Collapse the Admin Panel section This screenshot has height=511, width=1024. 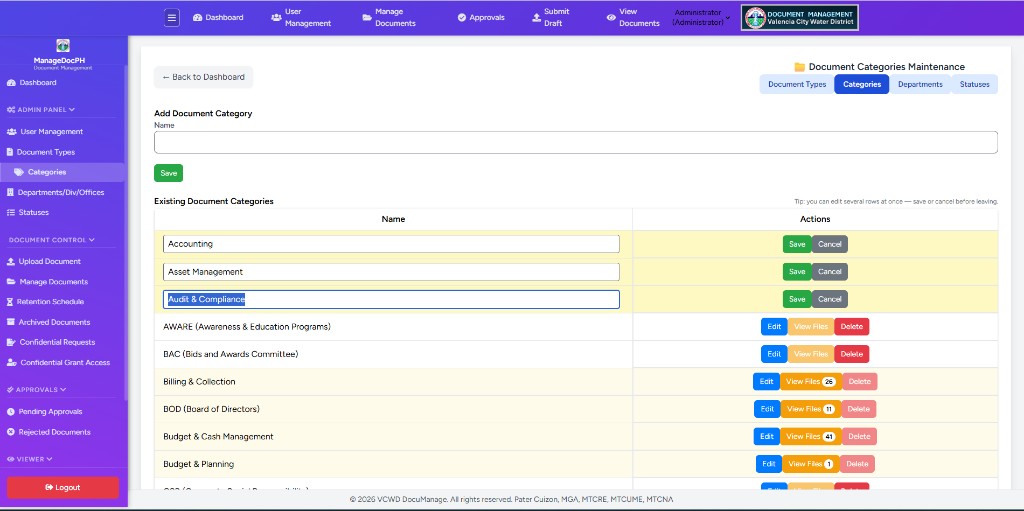41,110
